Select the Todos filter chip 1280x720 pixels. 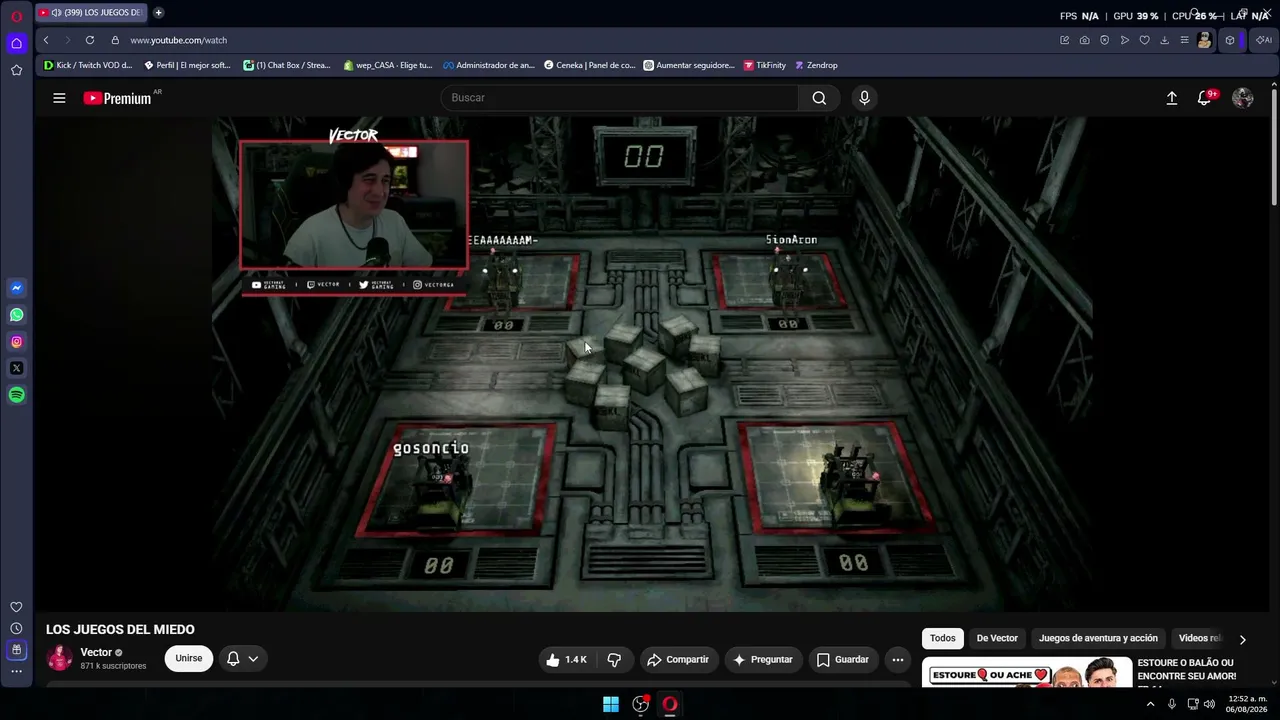pyautogui.click(x=943, y=638)
